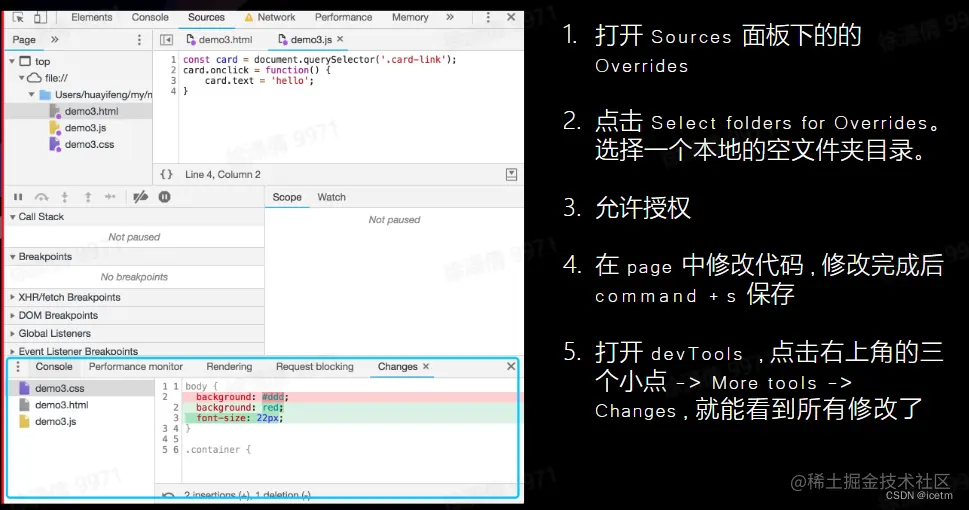This screenshot has height=510, width=969.
Task: Click the .container rule in diff
Action: pos(218,449)
